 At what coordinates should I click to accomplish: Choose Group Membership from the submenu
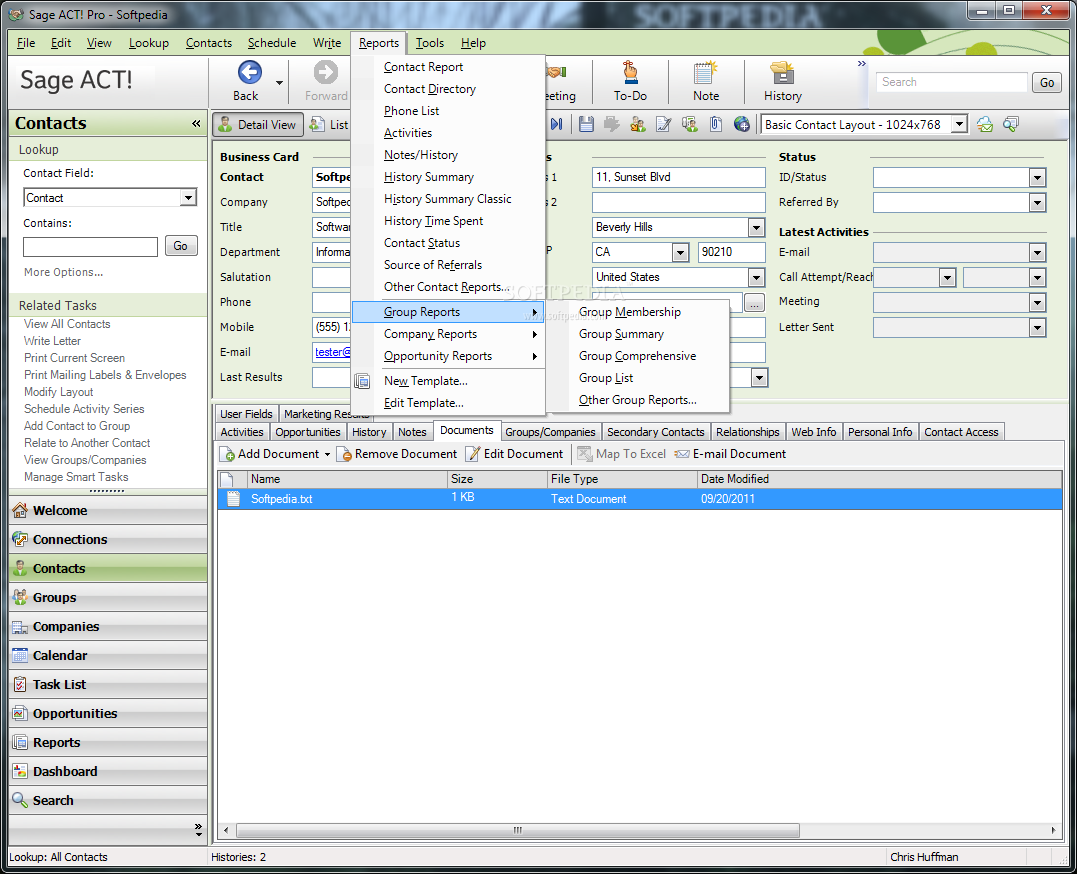pos(638,312)
